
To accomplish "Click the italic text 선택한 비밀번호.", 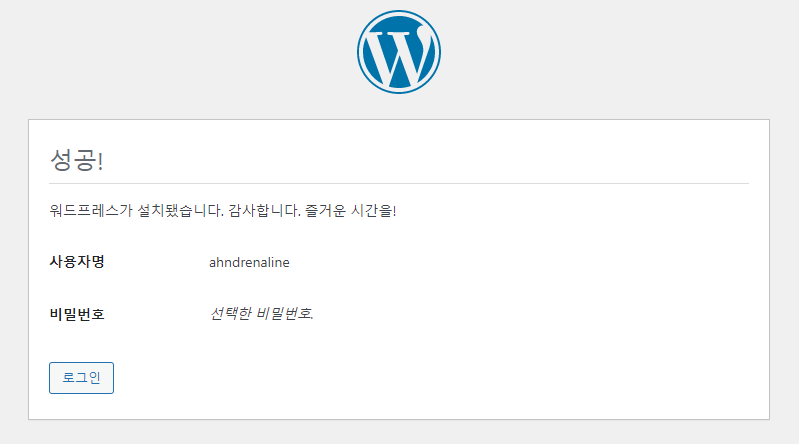I will click(261, 314).
